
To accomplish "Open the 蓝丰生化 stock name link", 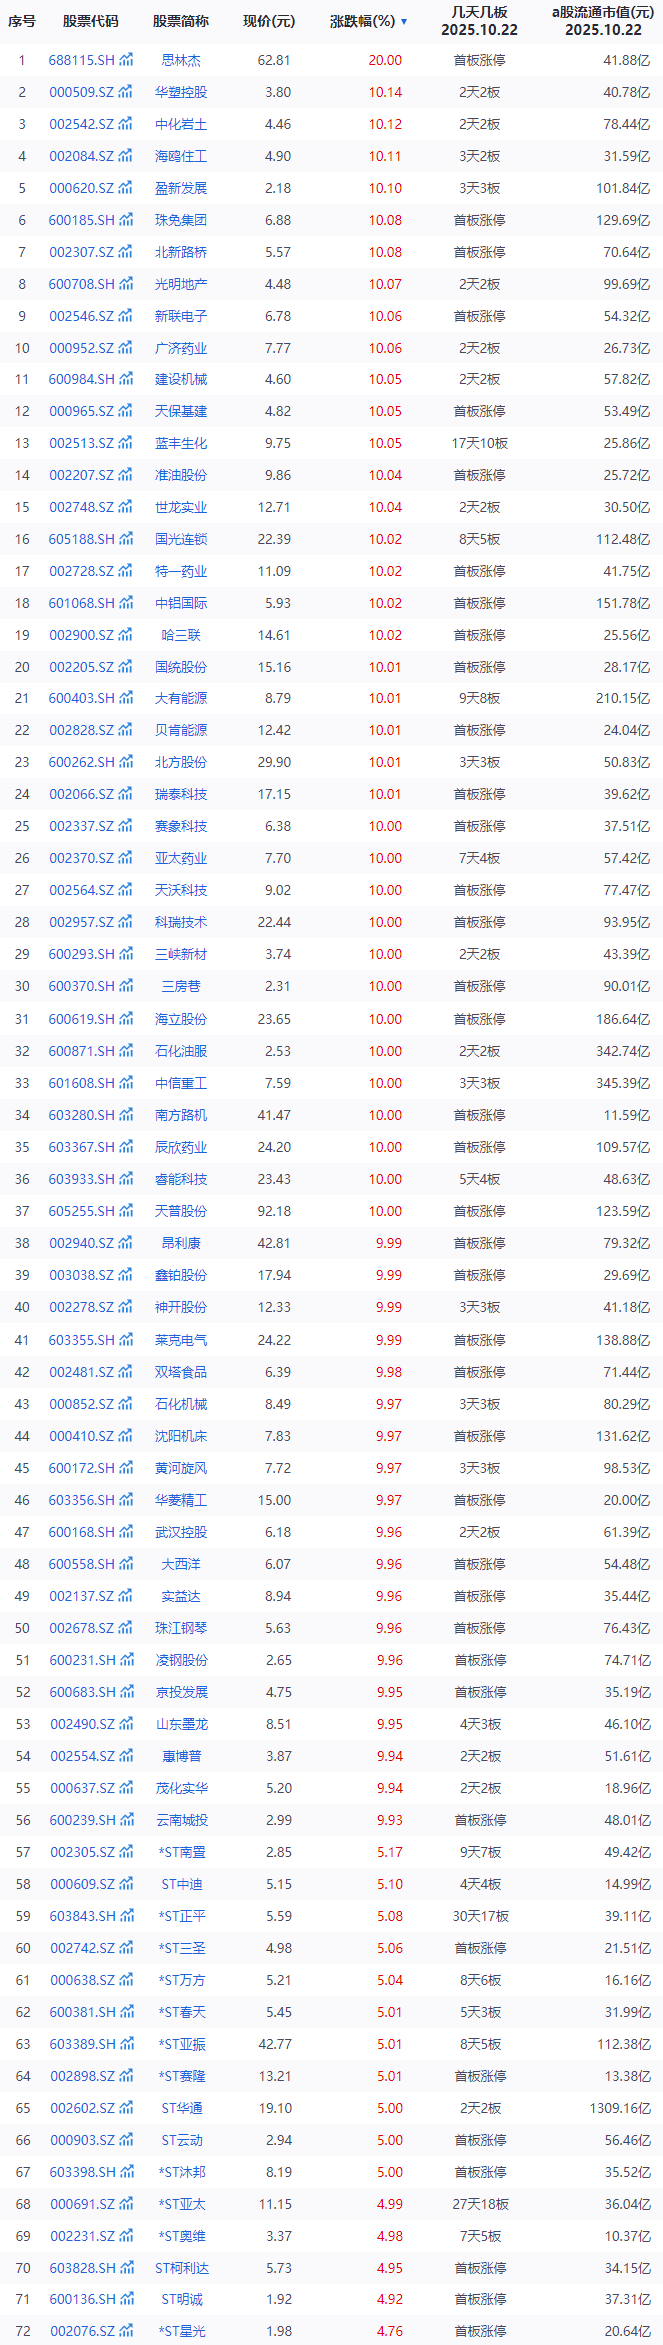I will click(x=181, y=444).
